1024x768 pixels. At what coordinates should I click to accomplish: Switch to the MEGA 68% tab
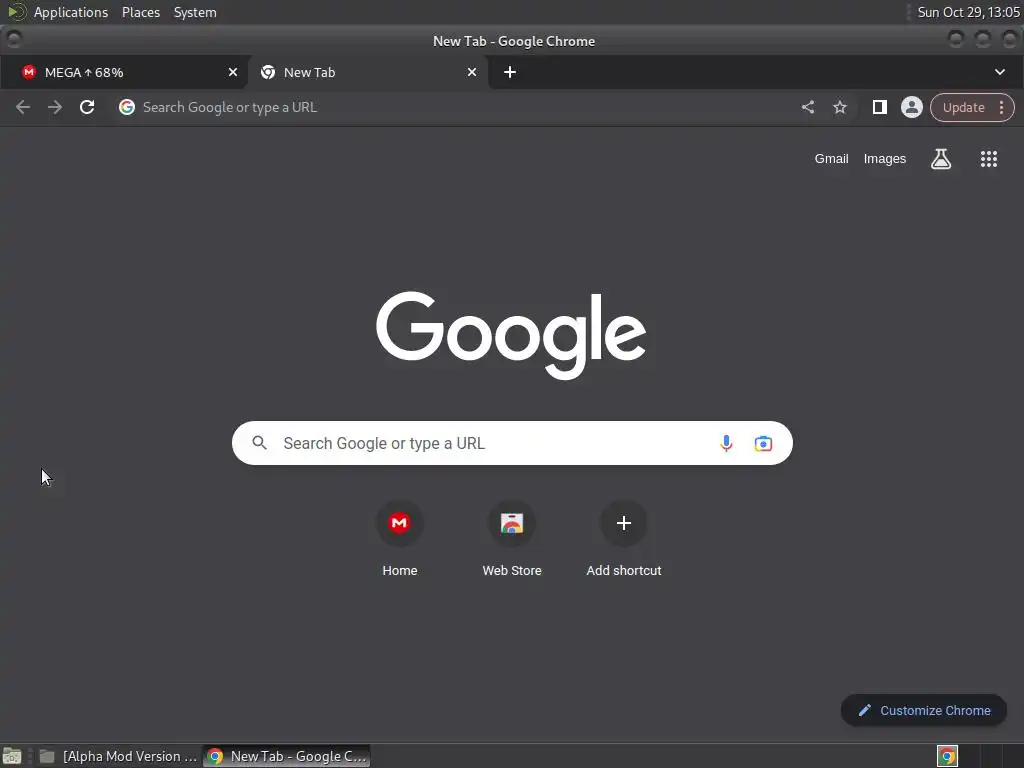pos(124,72)
